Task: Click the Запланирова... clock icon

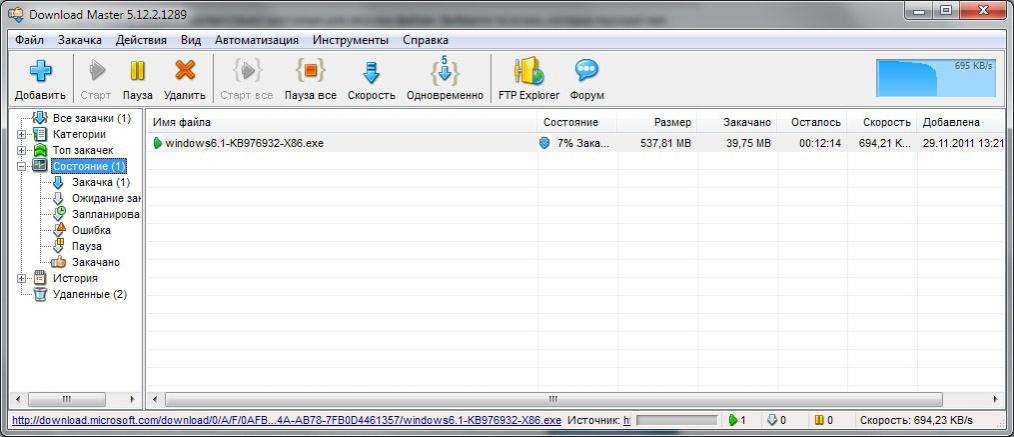Action: click(x=59, y=214)
